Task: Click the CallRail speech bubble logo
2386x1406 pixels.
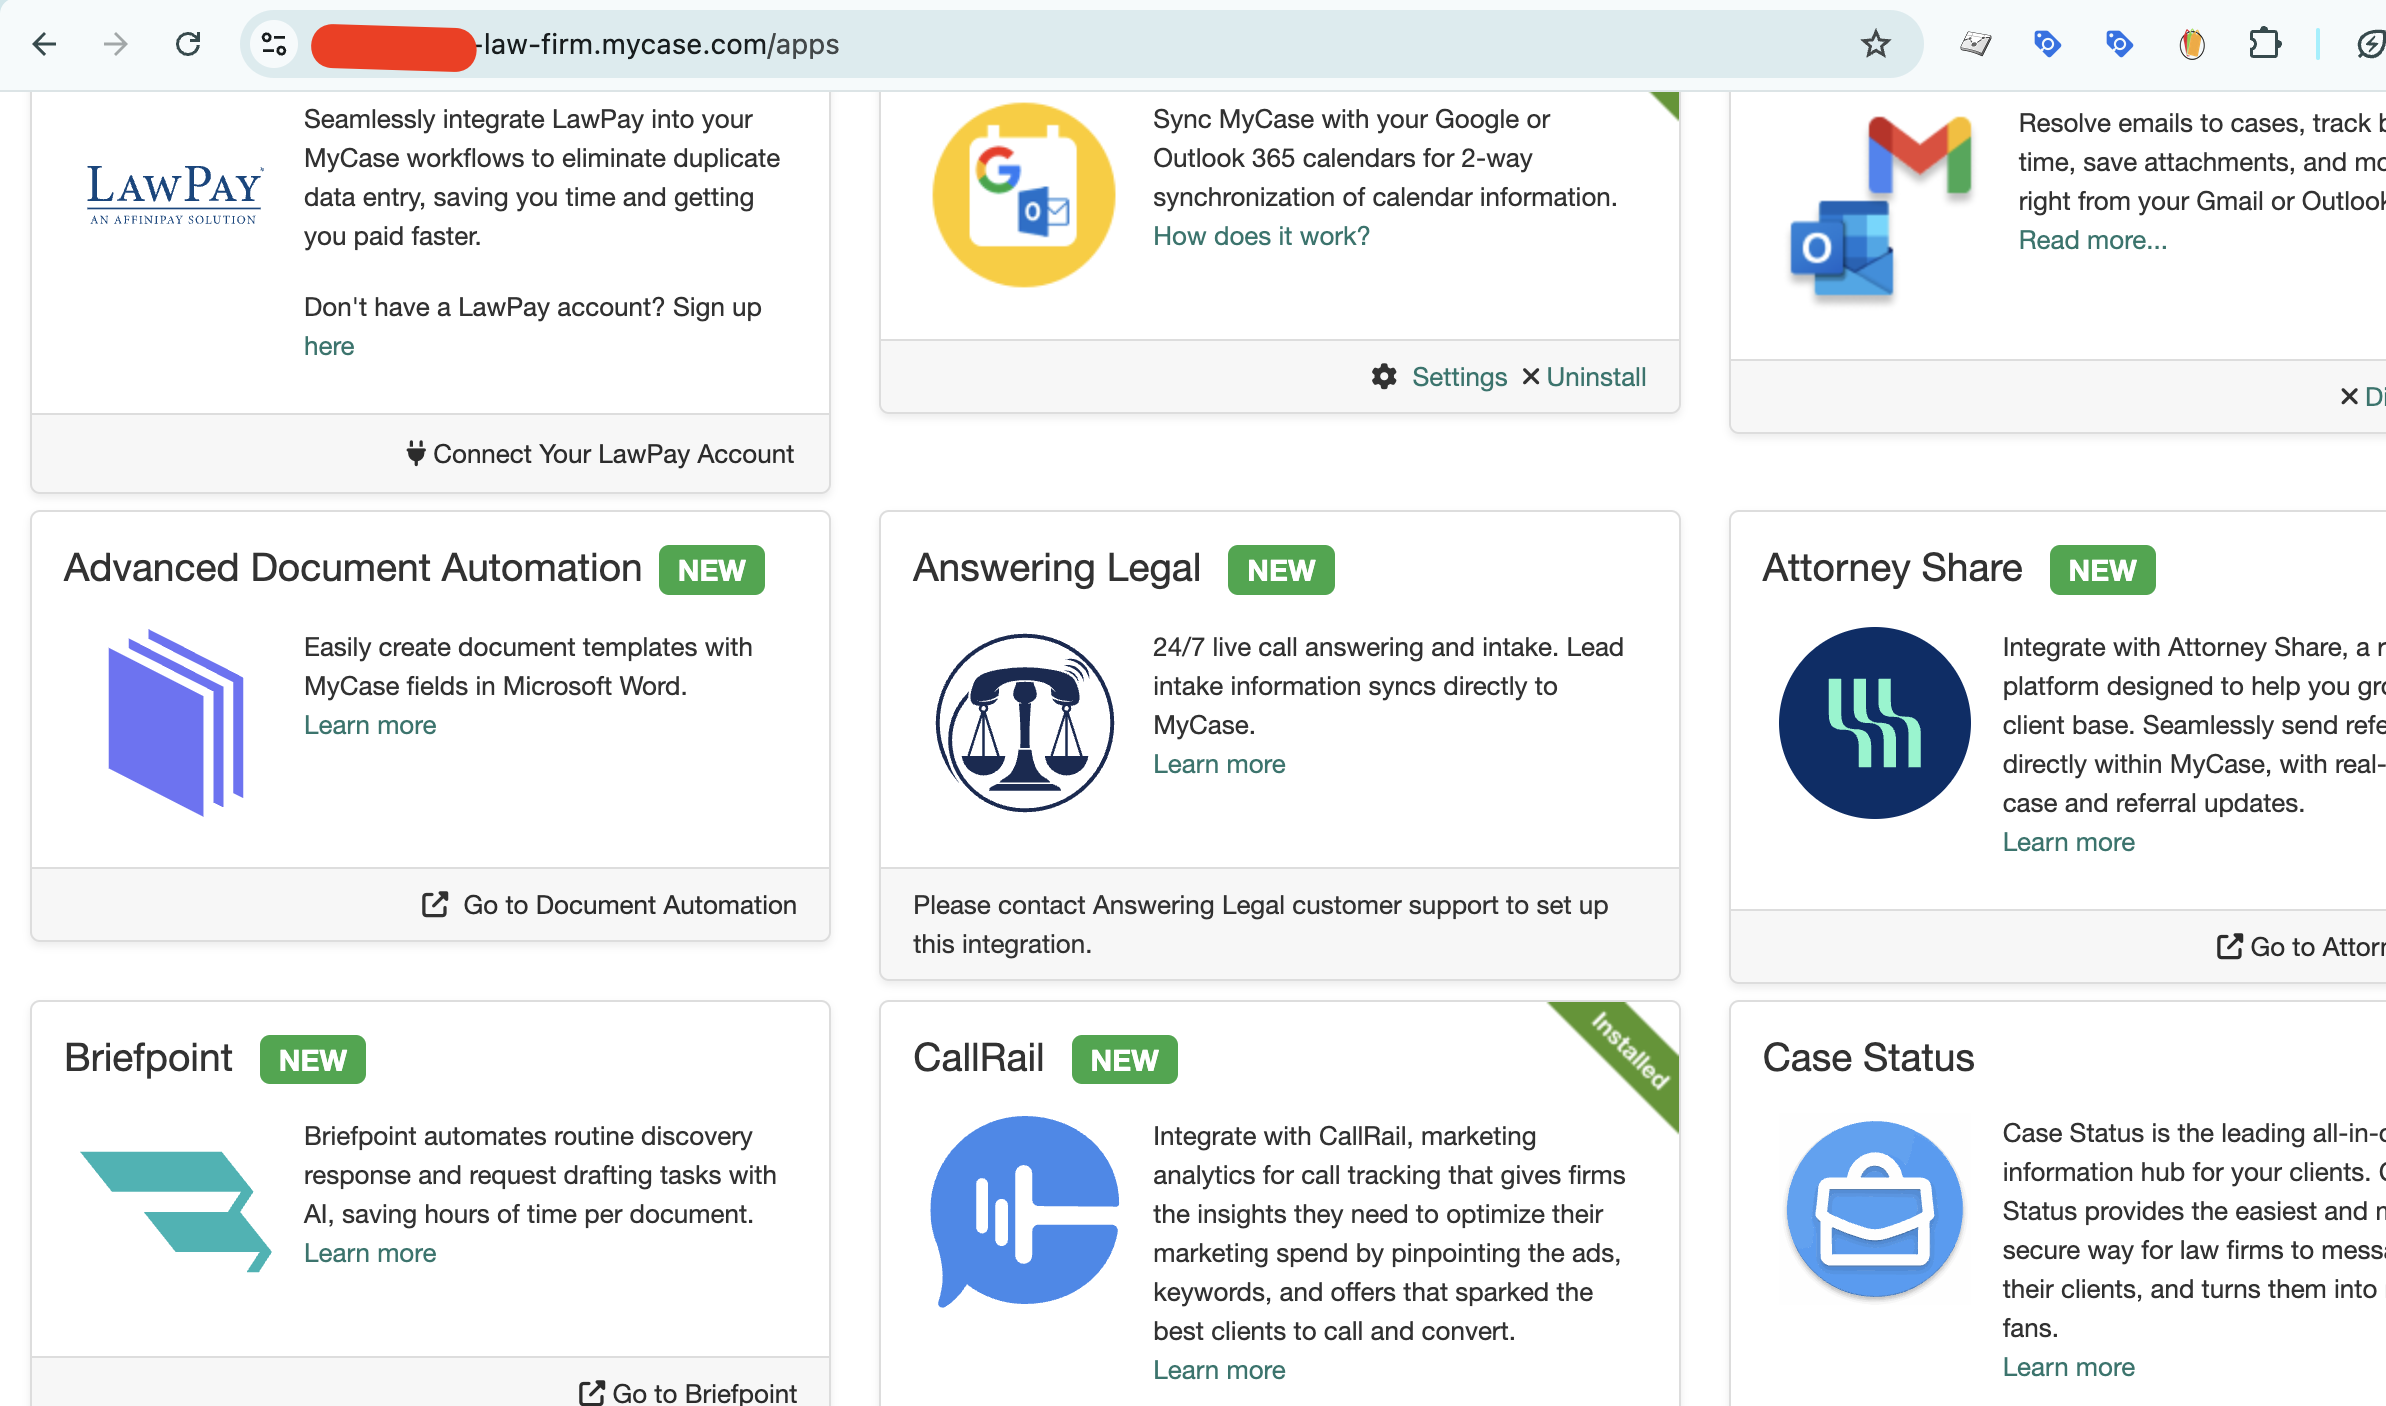Action: point(1024,1211)
